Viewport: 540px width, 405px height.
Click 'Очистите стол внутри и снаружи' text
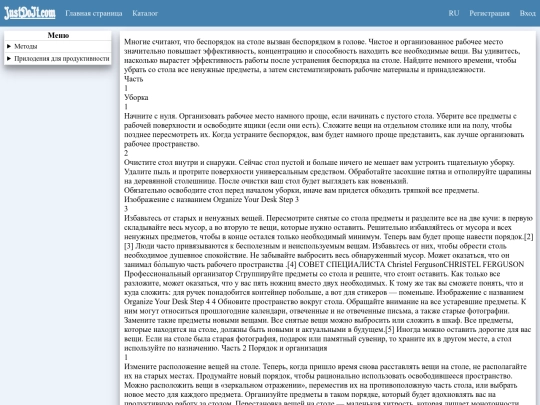tap(180, 162)
